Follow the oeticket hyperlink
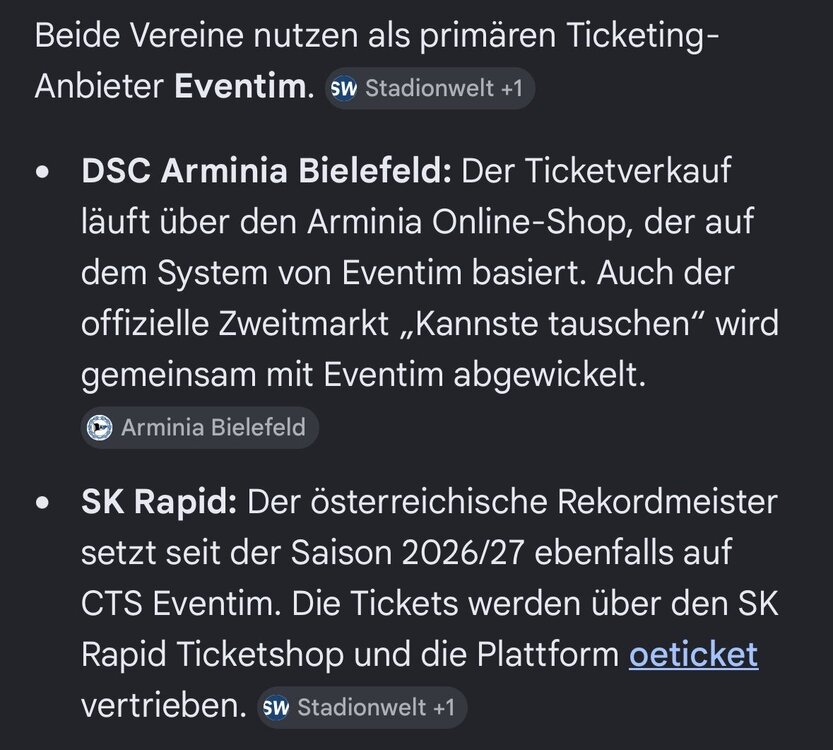Screen dimensions: 833x750 (693, 654)
